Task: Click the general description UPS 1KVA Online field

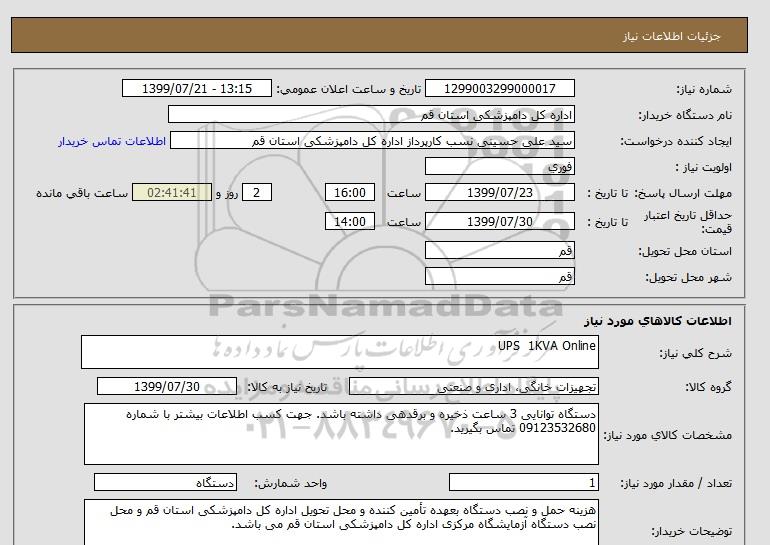Action: pyautogui.click(x=340, y=352)
